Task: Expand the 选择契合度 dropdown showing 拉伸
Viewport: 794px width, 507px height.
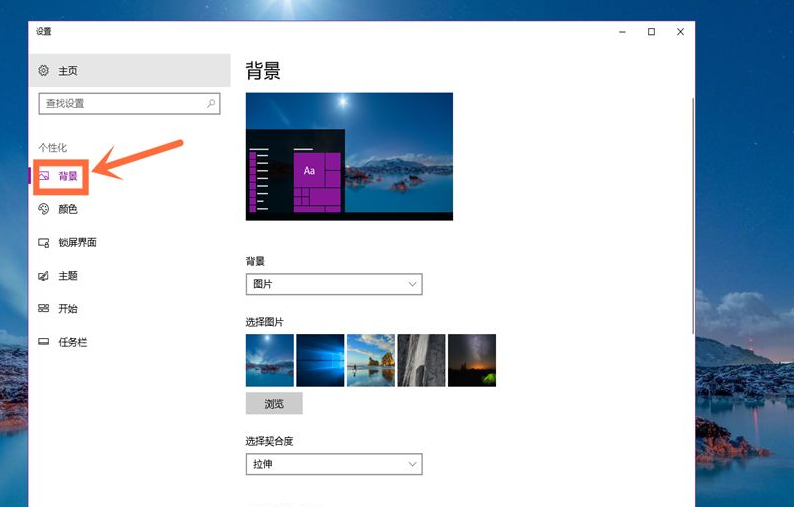Action: pos(334,464)
